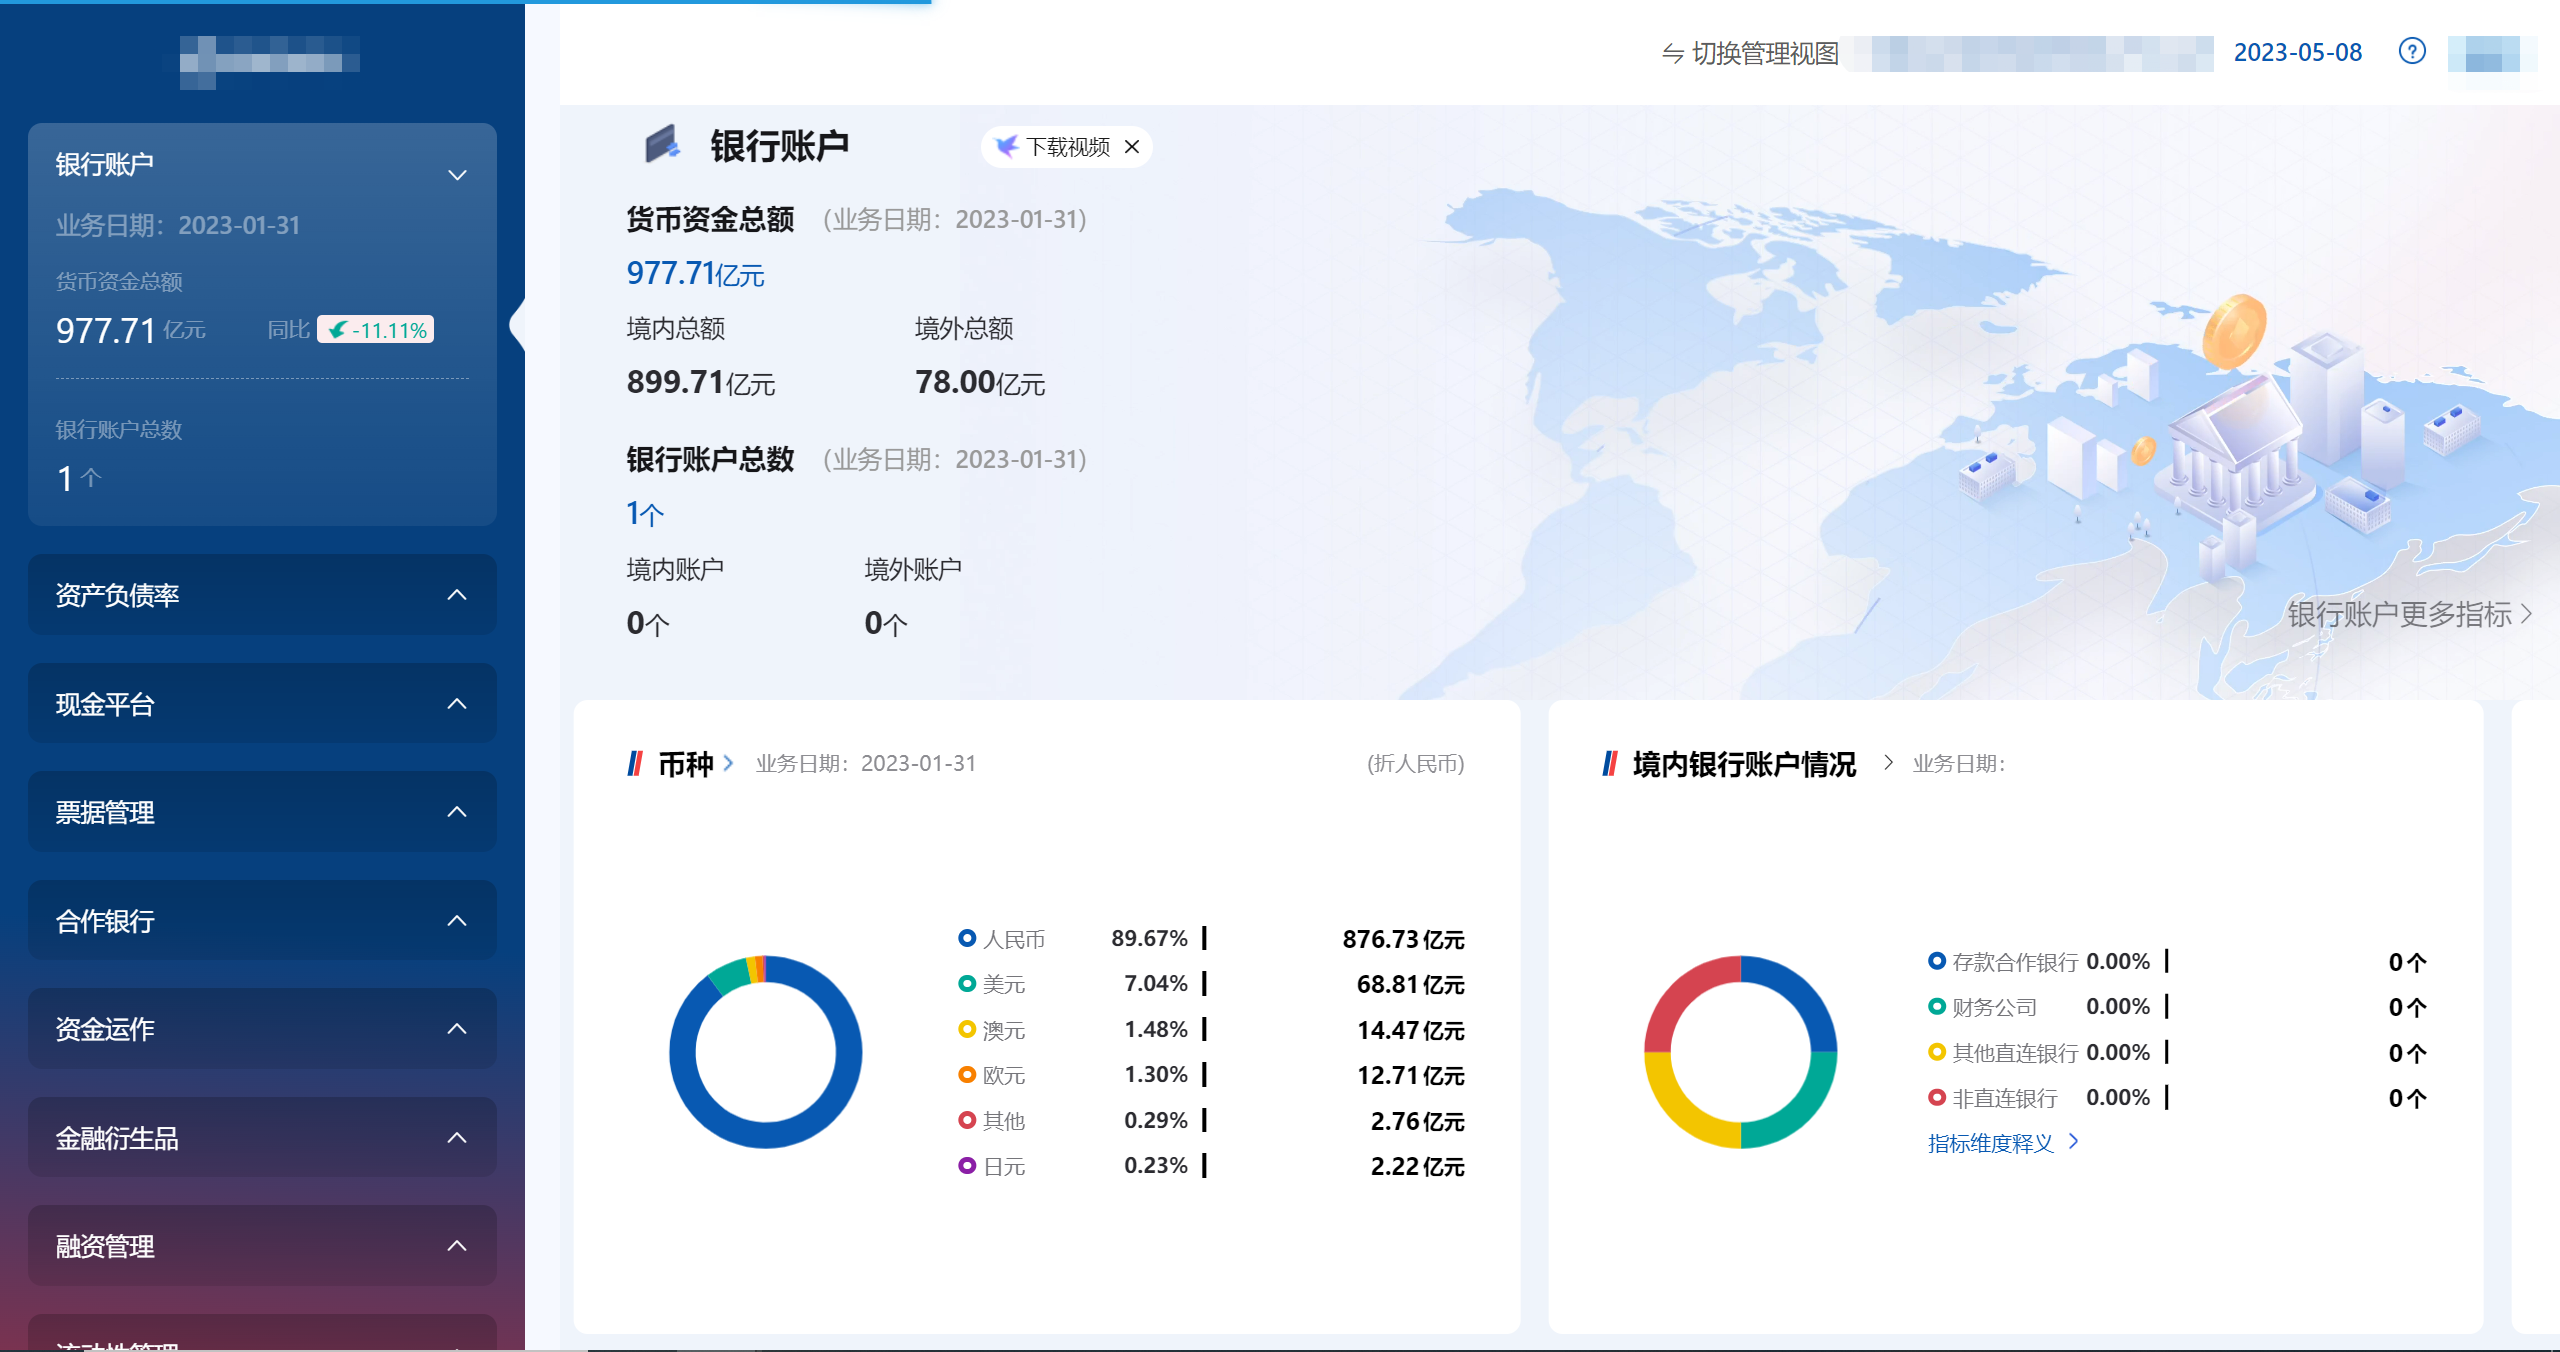Click the blue 1个 account count
Image resolution: width=2560 pixels, height=1352 pixels.
(645, 513)
